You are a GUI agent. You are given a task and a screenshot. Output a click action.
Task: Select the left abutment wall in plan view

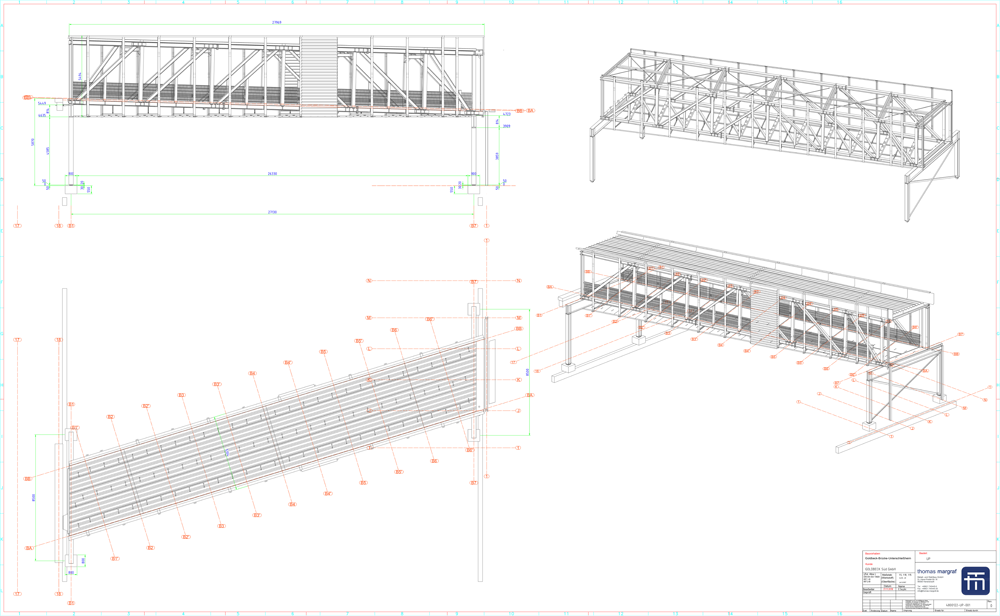click(64, 430)
